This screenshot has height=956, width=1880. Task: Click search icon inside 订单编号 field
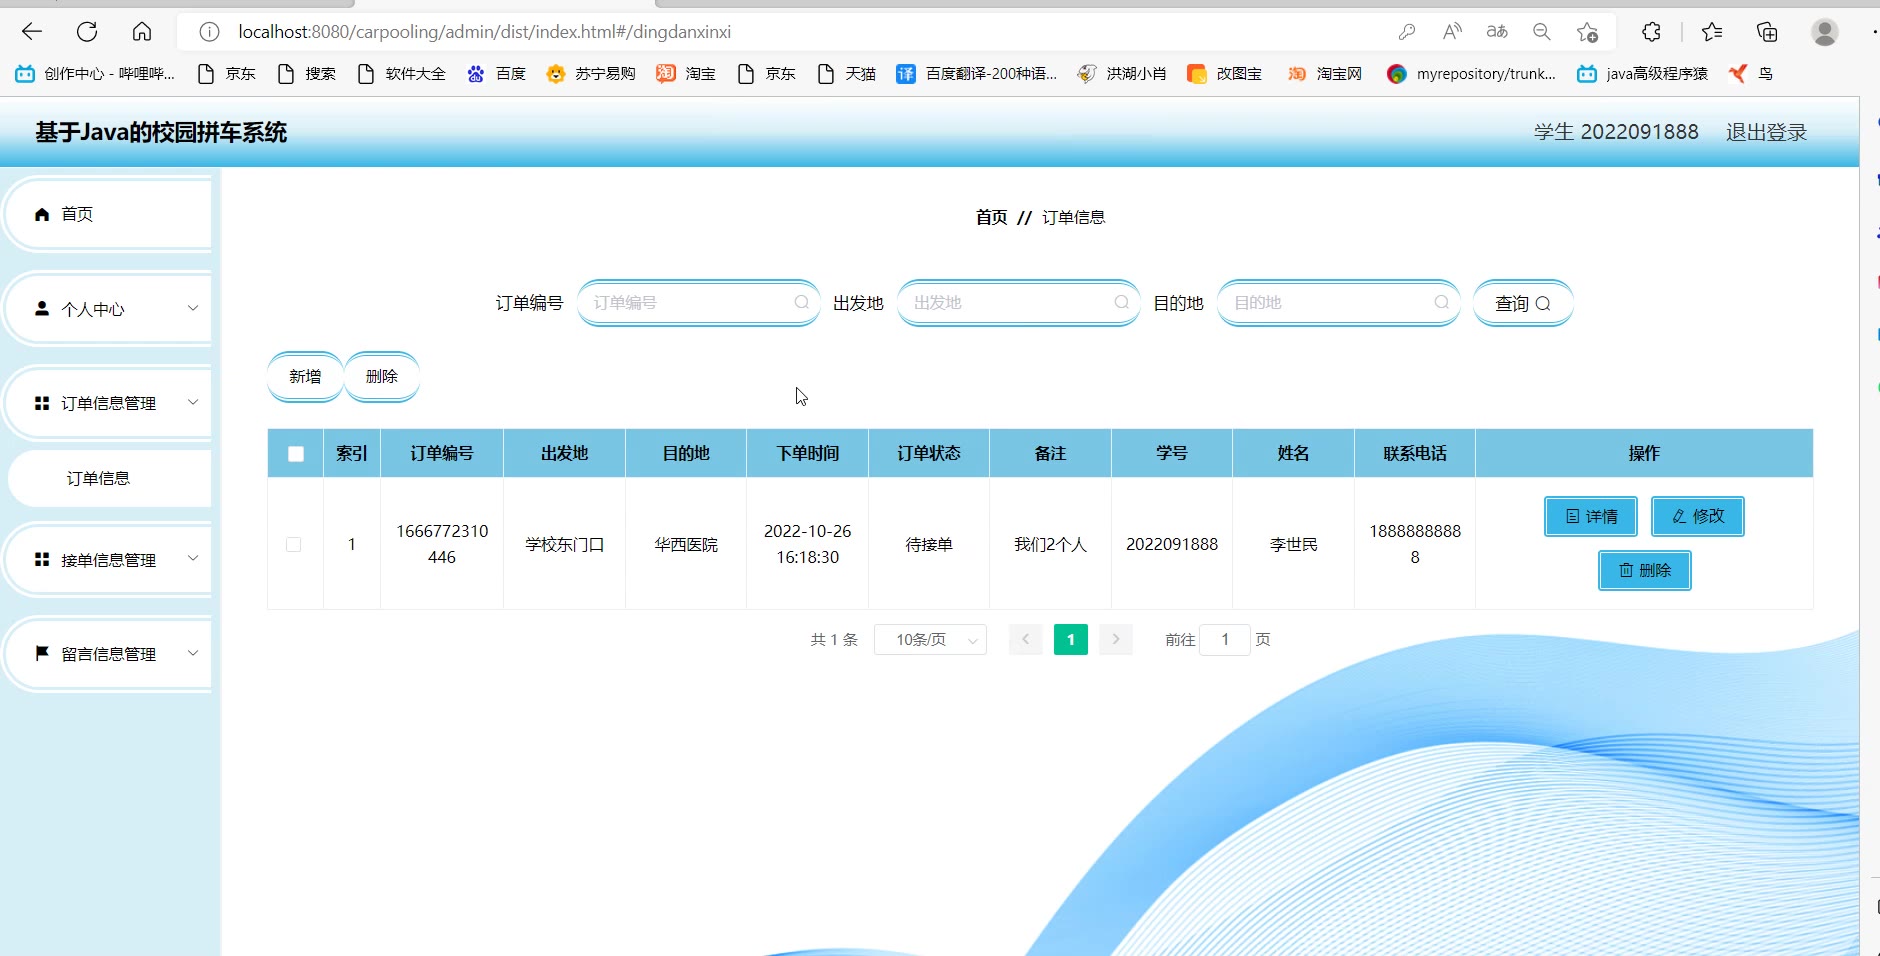801,303
